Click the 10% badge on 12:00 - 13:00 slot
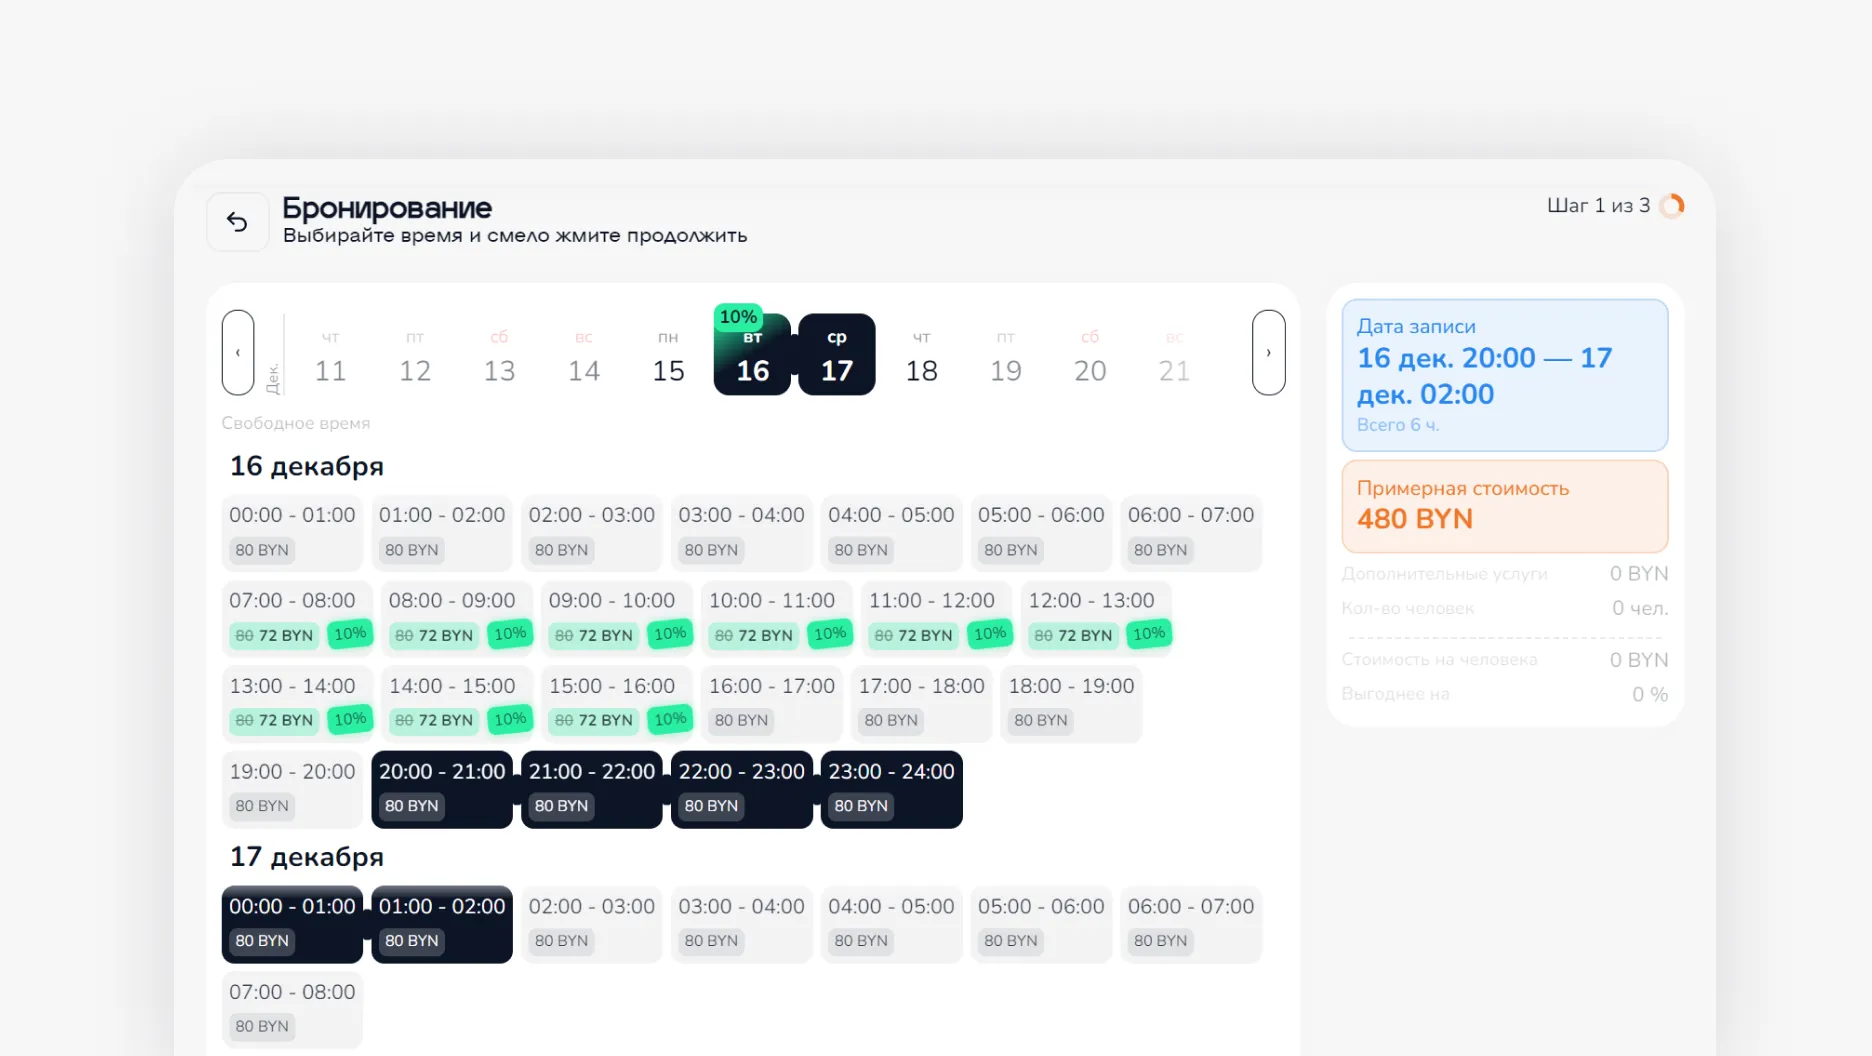The height and width of the screenshot is (1056, 1872). pos(1148,634)
